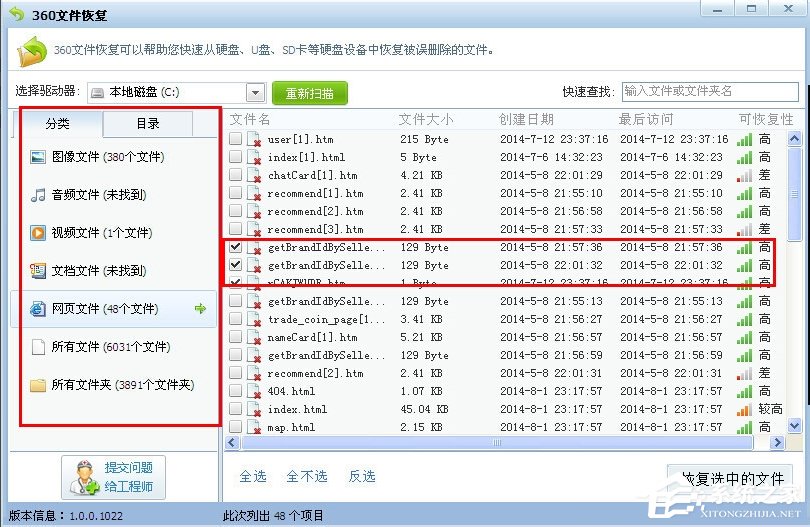Click the vertical scrollbar thumb in file list
This screenshot has height=527, width=810.
click(x=795, y=194)
